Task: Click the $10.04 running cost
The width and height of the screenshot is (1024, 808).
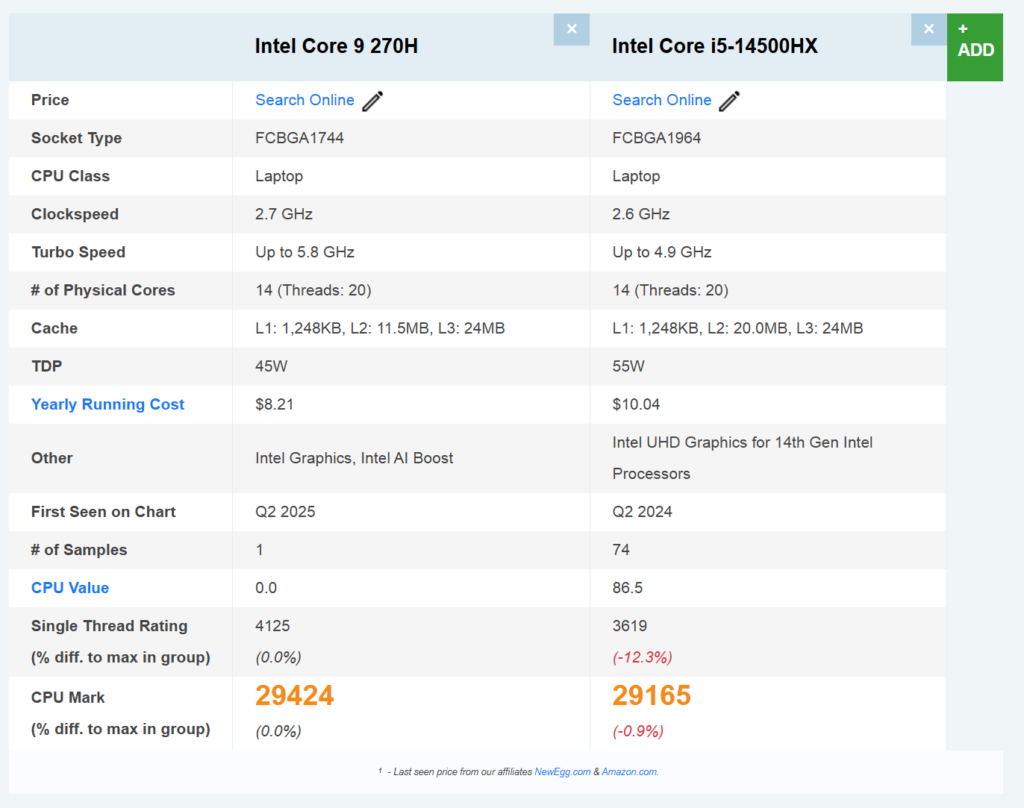Action: (636, 404)
